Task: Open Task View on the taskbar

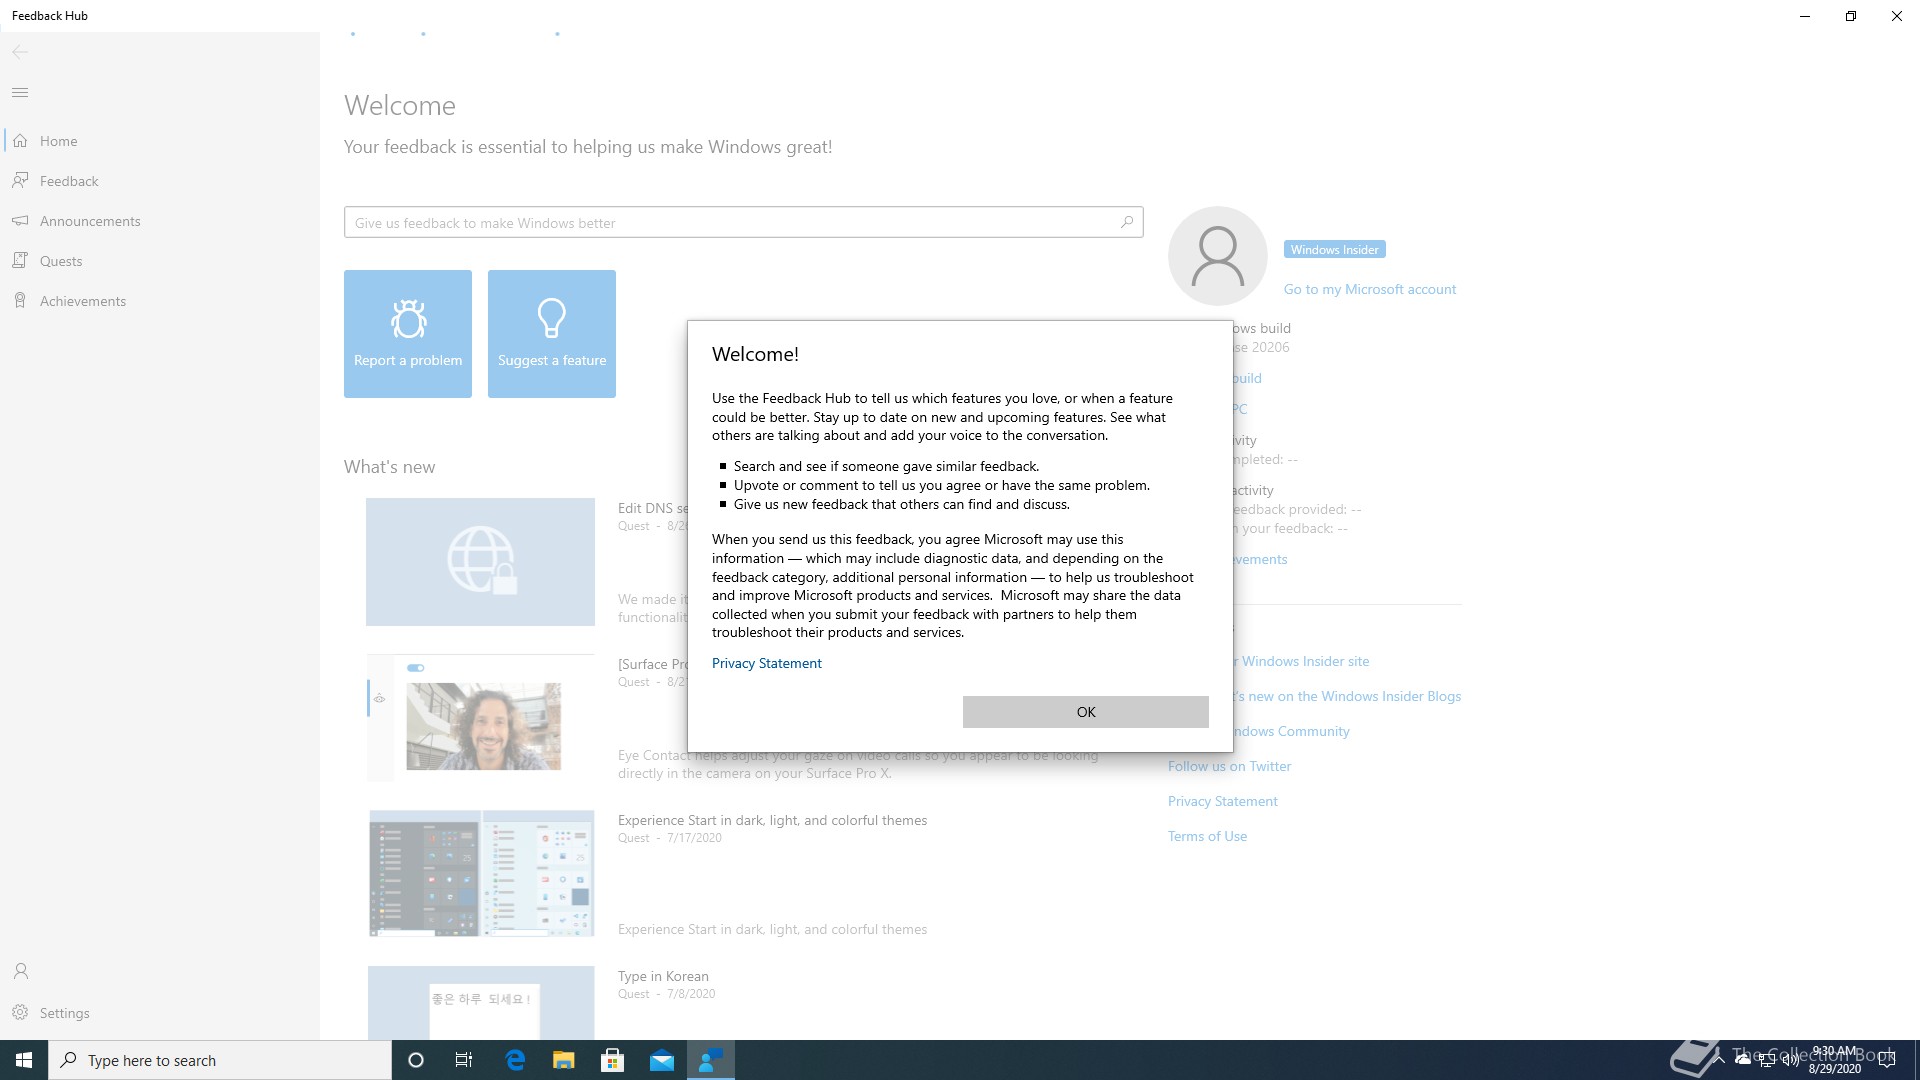Action: click(x=464, y=1060)
